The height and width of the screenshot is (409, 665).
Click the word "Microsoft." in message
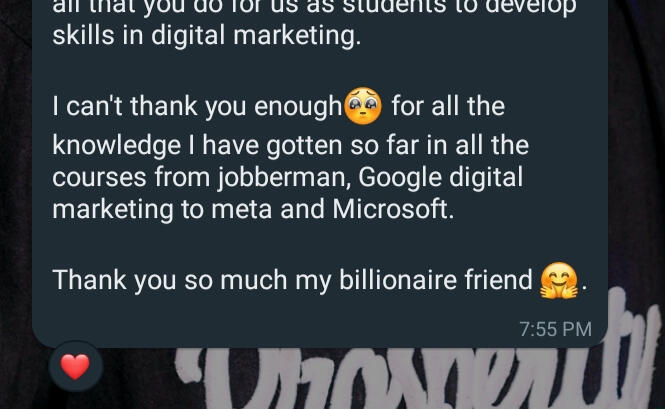393,209
